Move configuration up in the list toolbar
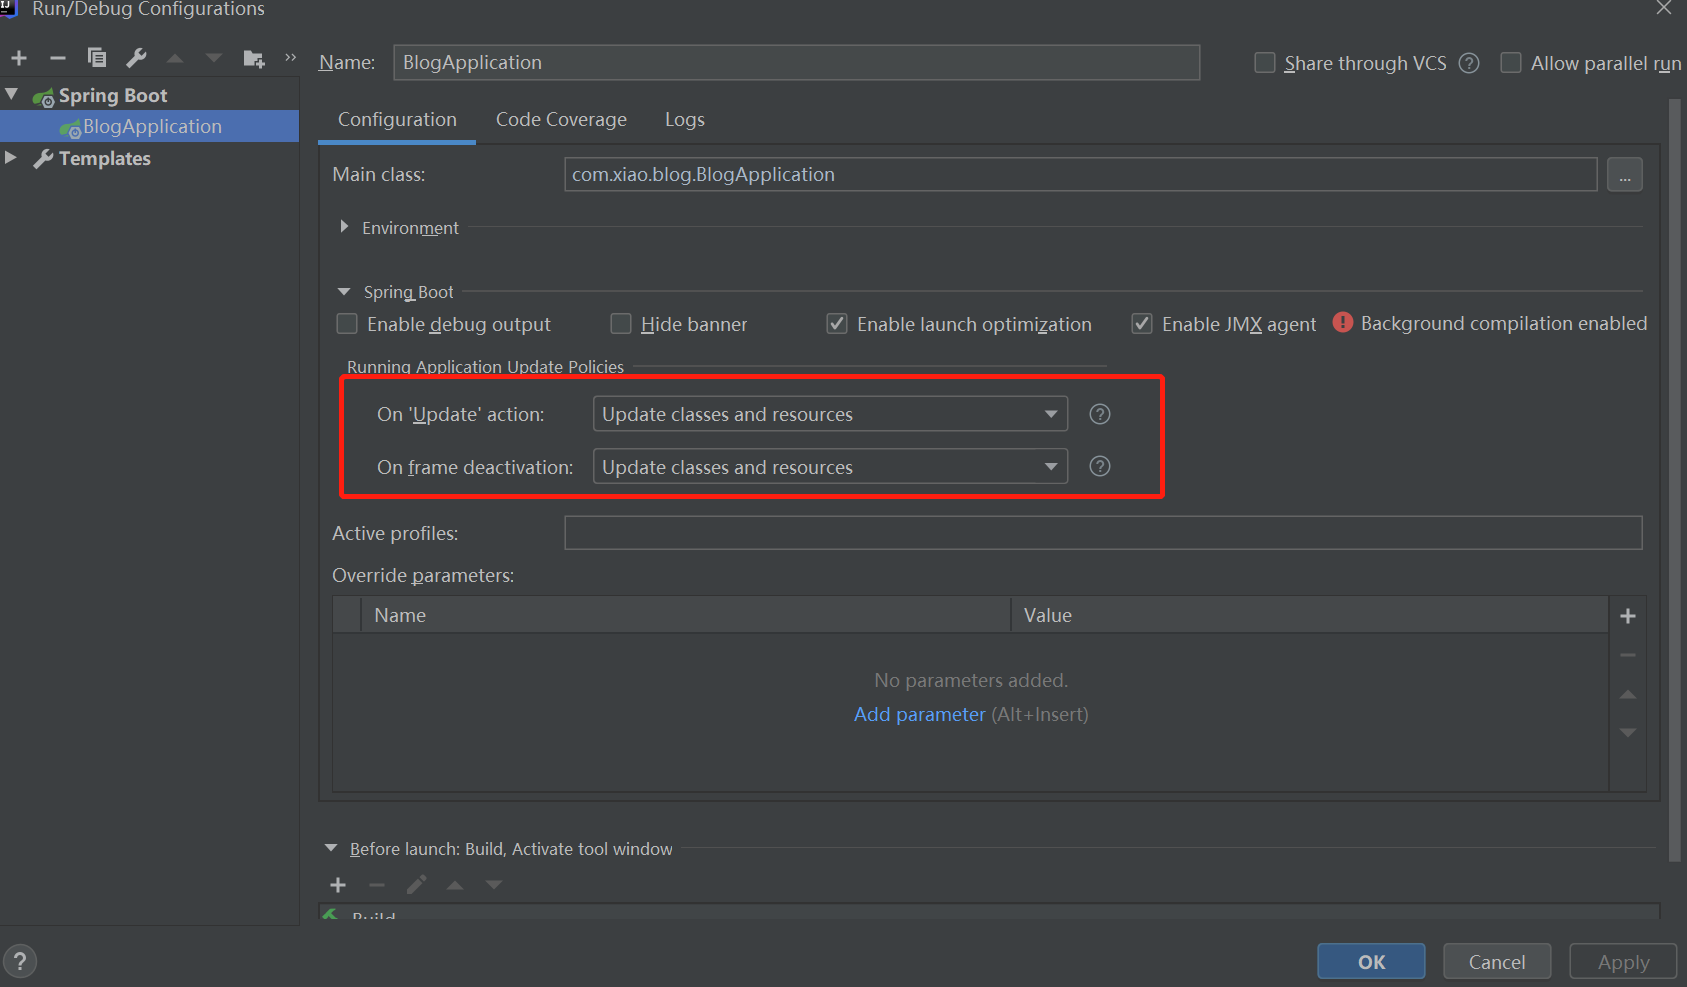This screenshot has height=987, width=1687. point(175,58)
